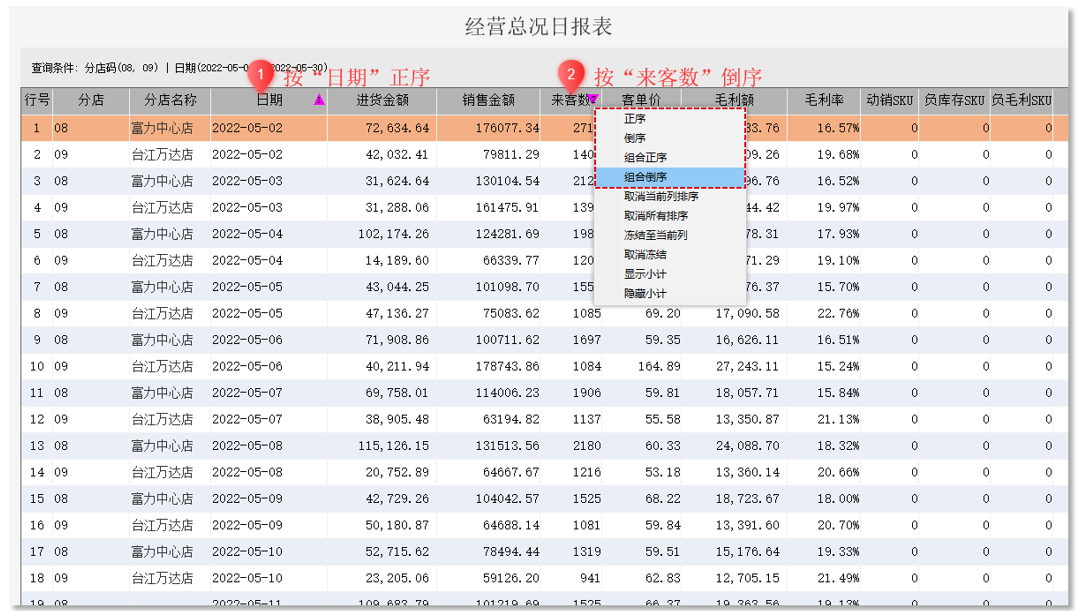Pick 取消所有排序 menu option
1078x611 pixels.
pos(656,216)
